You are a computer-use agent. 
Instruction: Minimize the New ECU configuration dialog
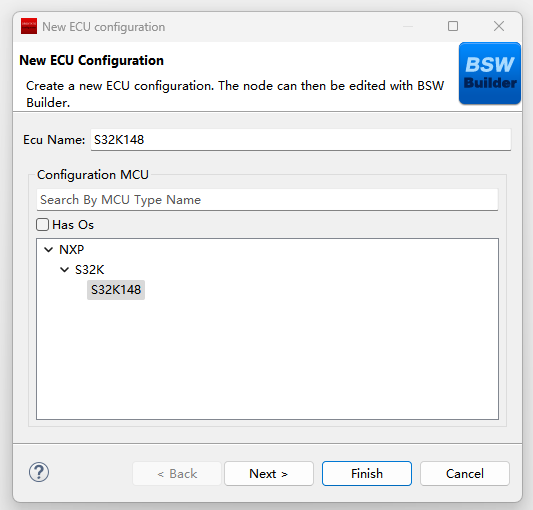[x=408, y=26]
